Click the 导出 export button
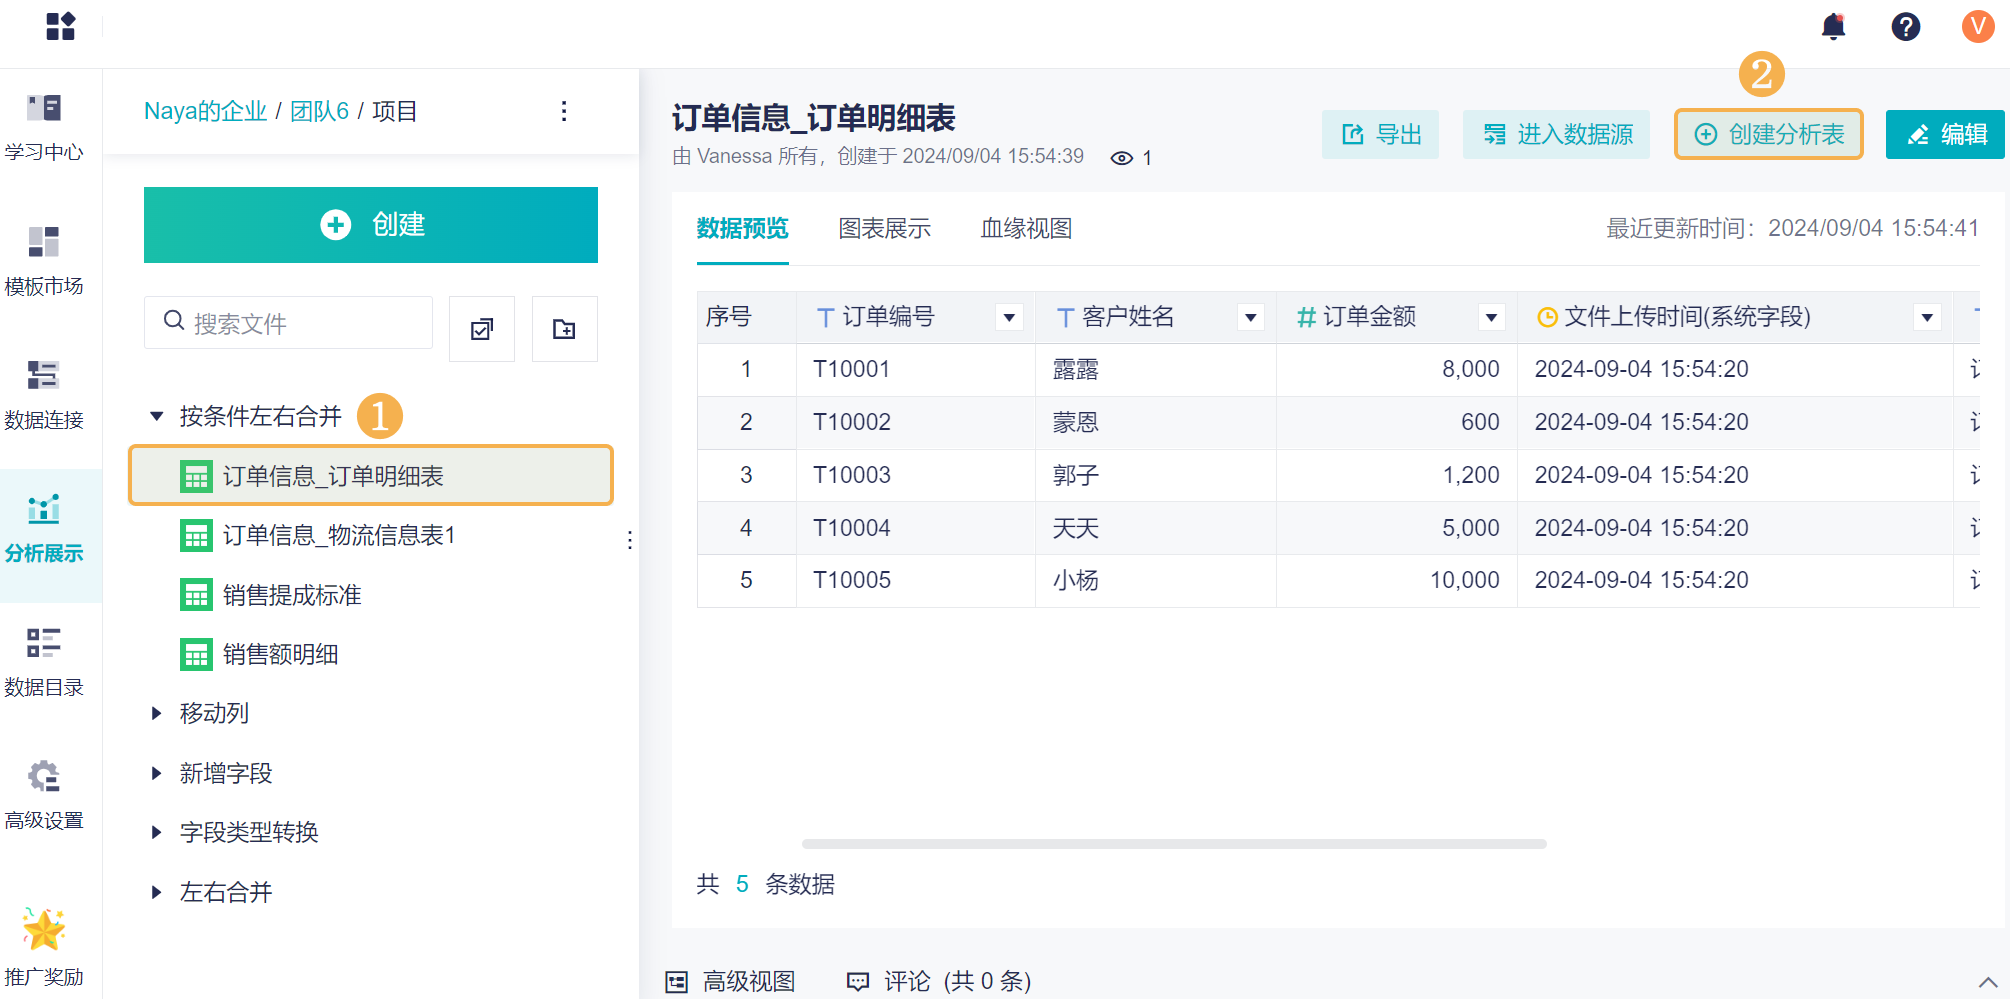2010x999 pixels. (x=1380, y=134)
